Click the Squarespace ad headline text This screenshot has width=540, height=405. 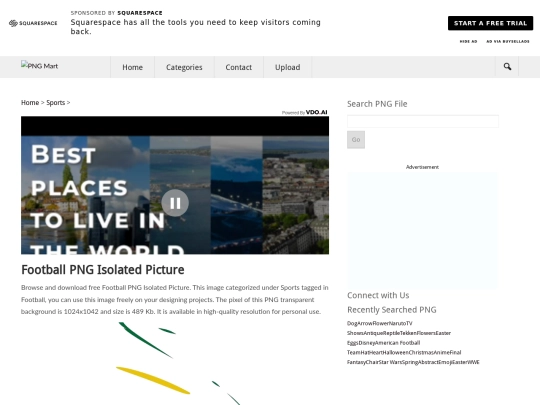[x=196, y=27]
